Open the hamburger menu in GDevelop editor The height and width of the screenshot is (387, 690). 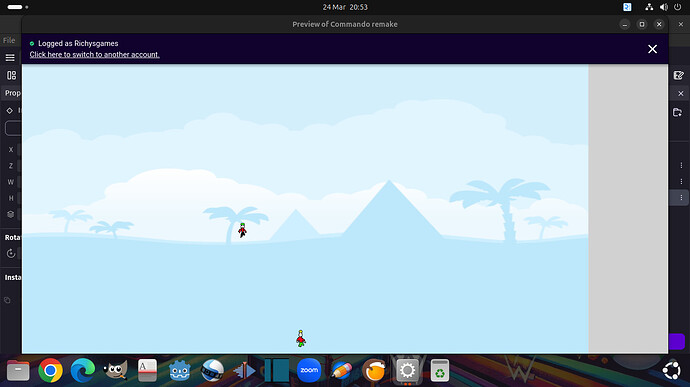tap(10, 58)
